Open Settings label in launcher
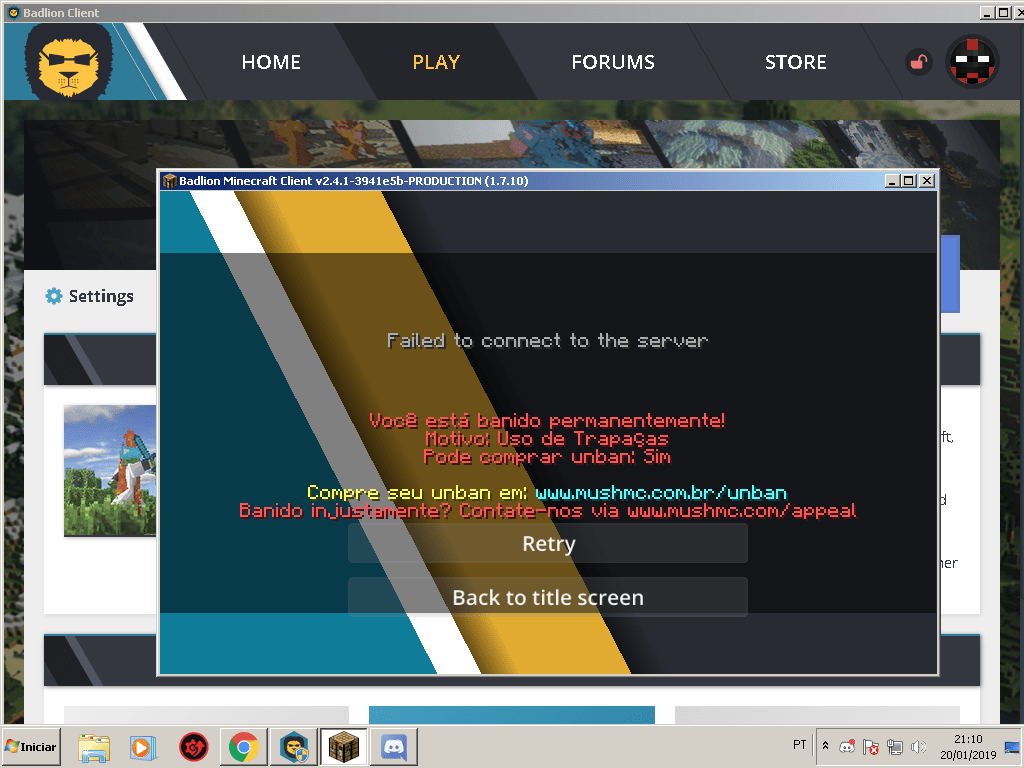This screenshot has width=1024, height=768. click(101, 296)
